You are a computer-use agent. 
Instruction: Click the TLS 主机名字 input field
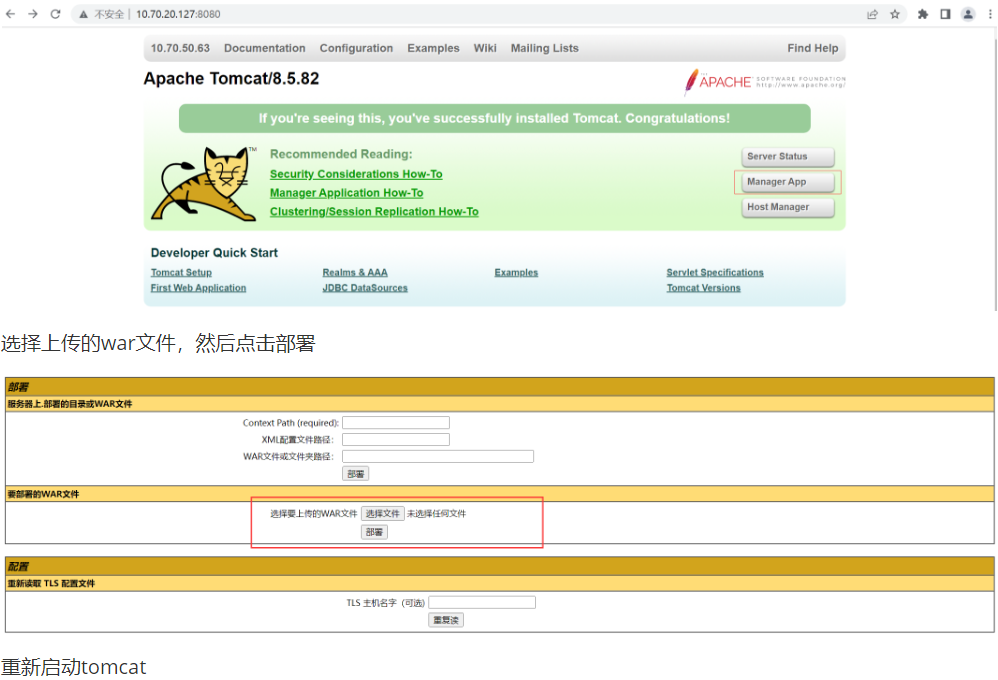(x=482, y=602)
